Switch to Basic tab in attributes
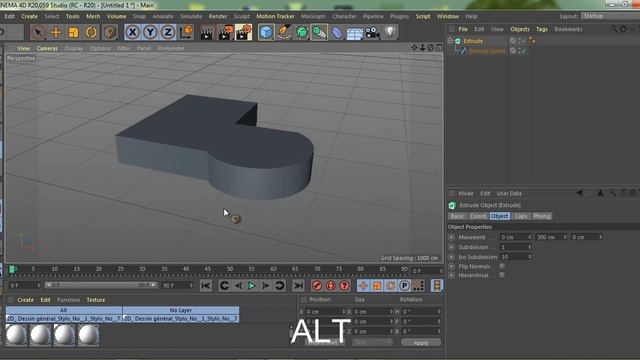 pos(457,216)
